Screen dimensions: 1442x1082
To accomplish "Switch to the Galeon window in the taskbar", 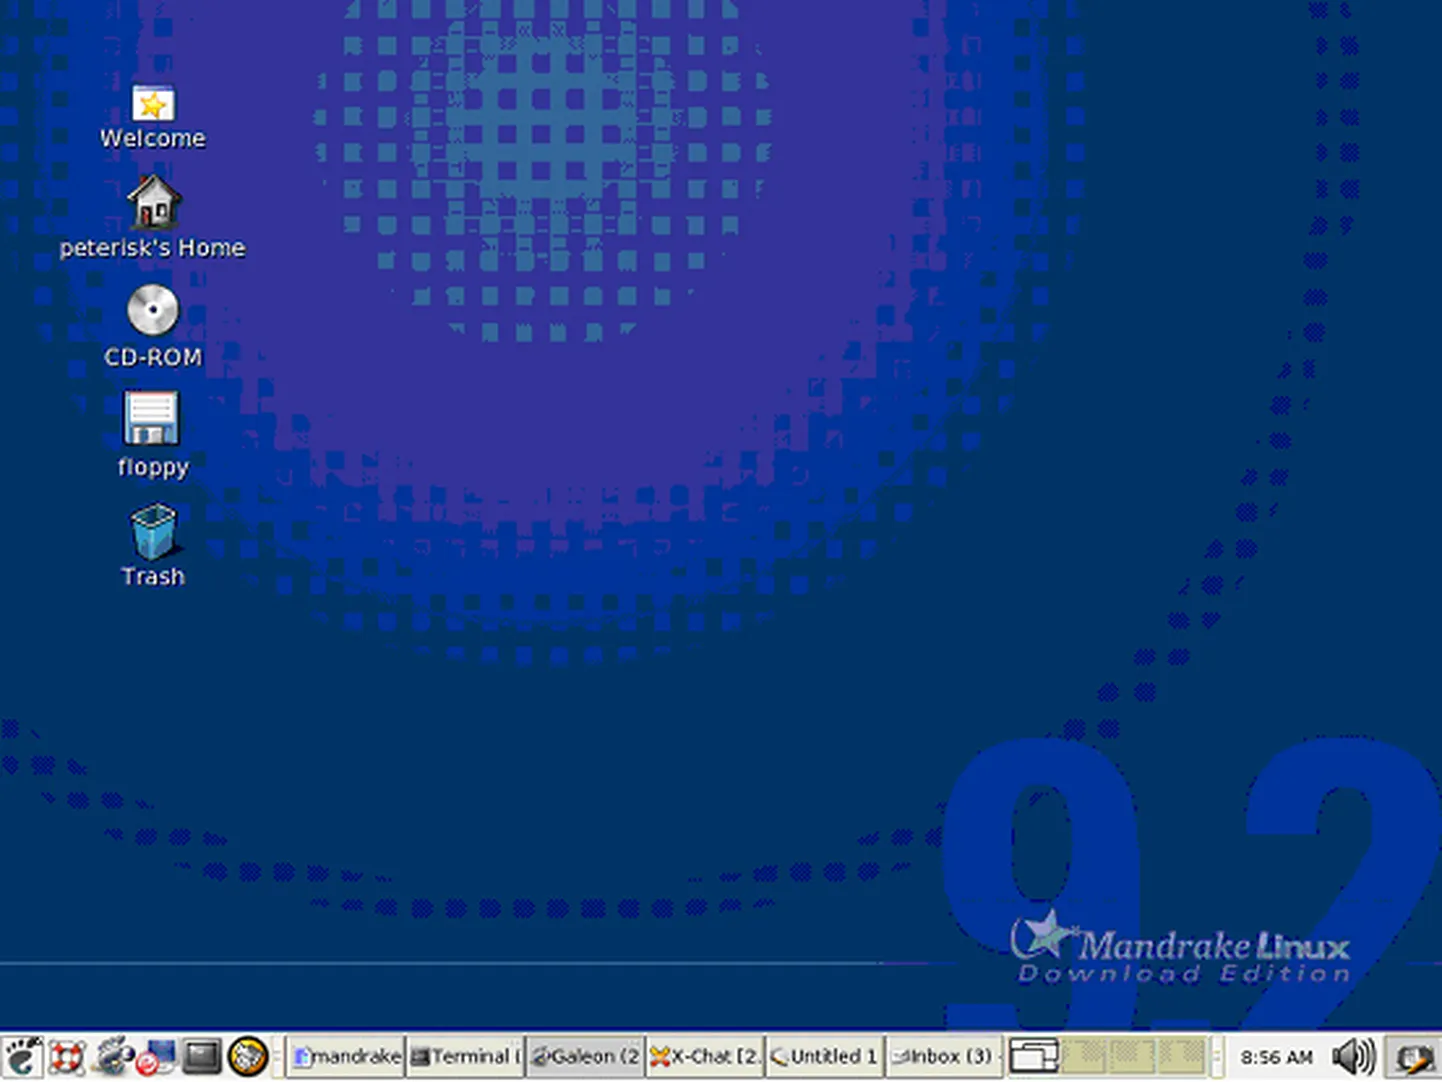I will [x=585, y=1057].
